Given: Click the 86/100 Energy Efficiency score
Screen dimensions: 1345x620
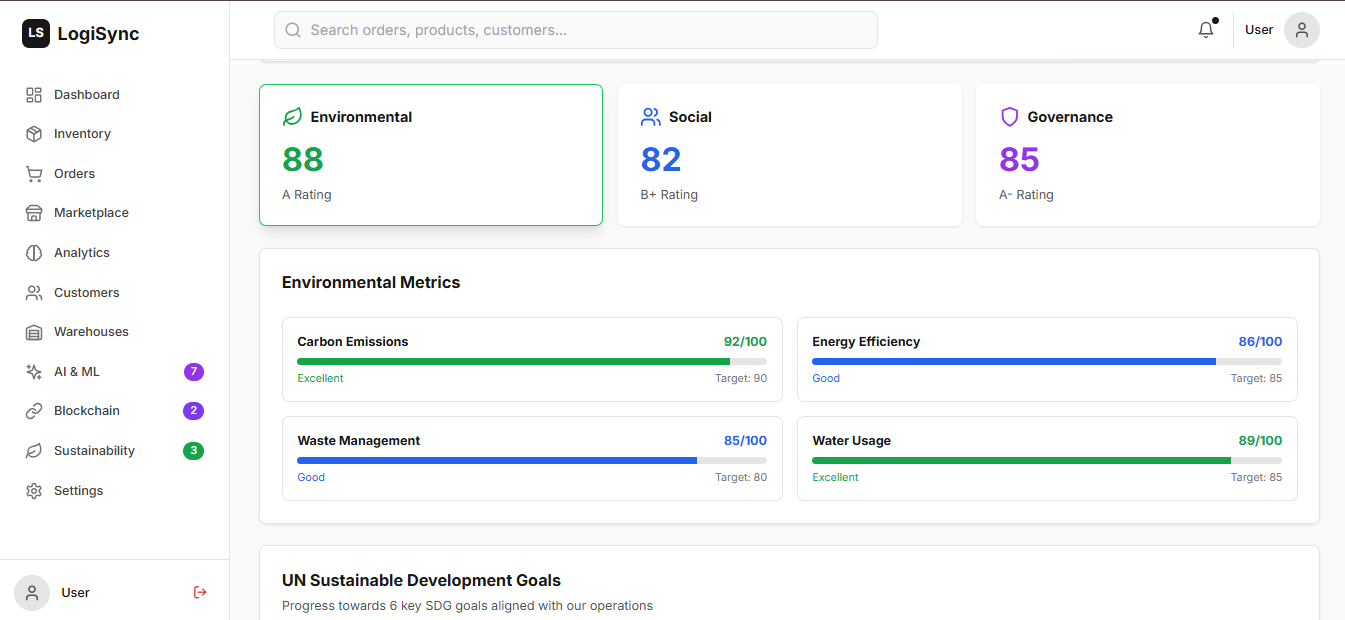Looking at the screenshot, I should (1260, 342).
